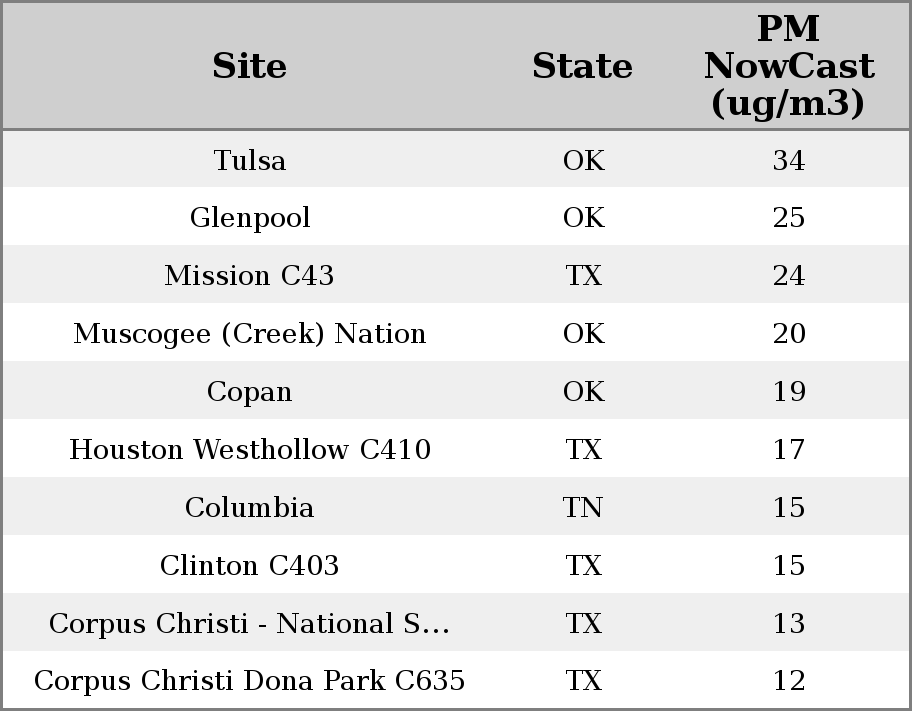Click the OK state cell in Copan row

(583, 392)
